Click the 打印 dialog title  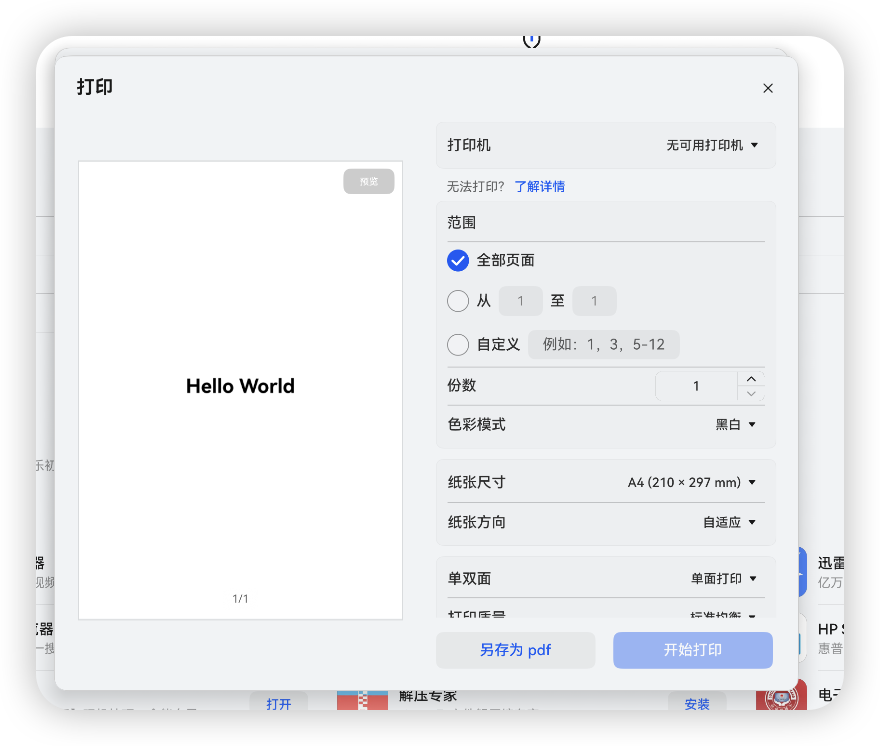tap(95, 87)
